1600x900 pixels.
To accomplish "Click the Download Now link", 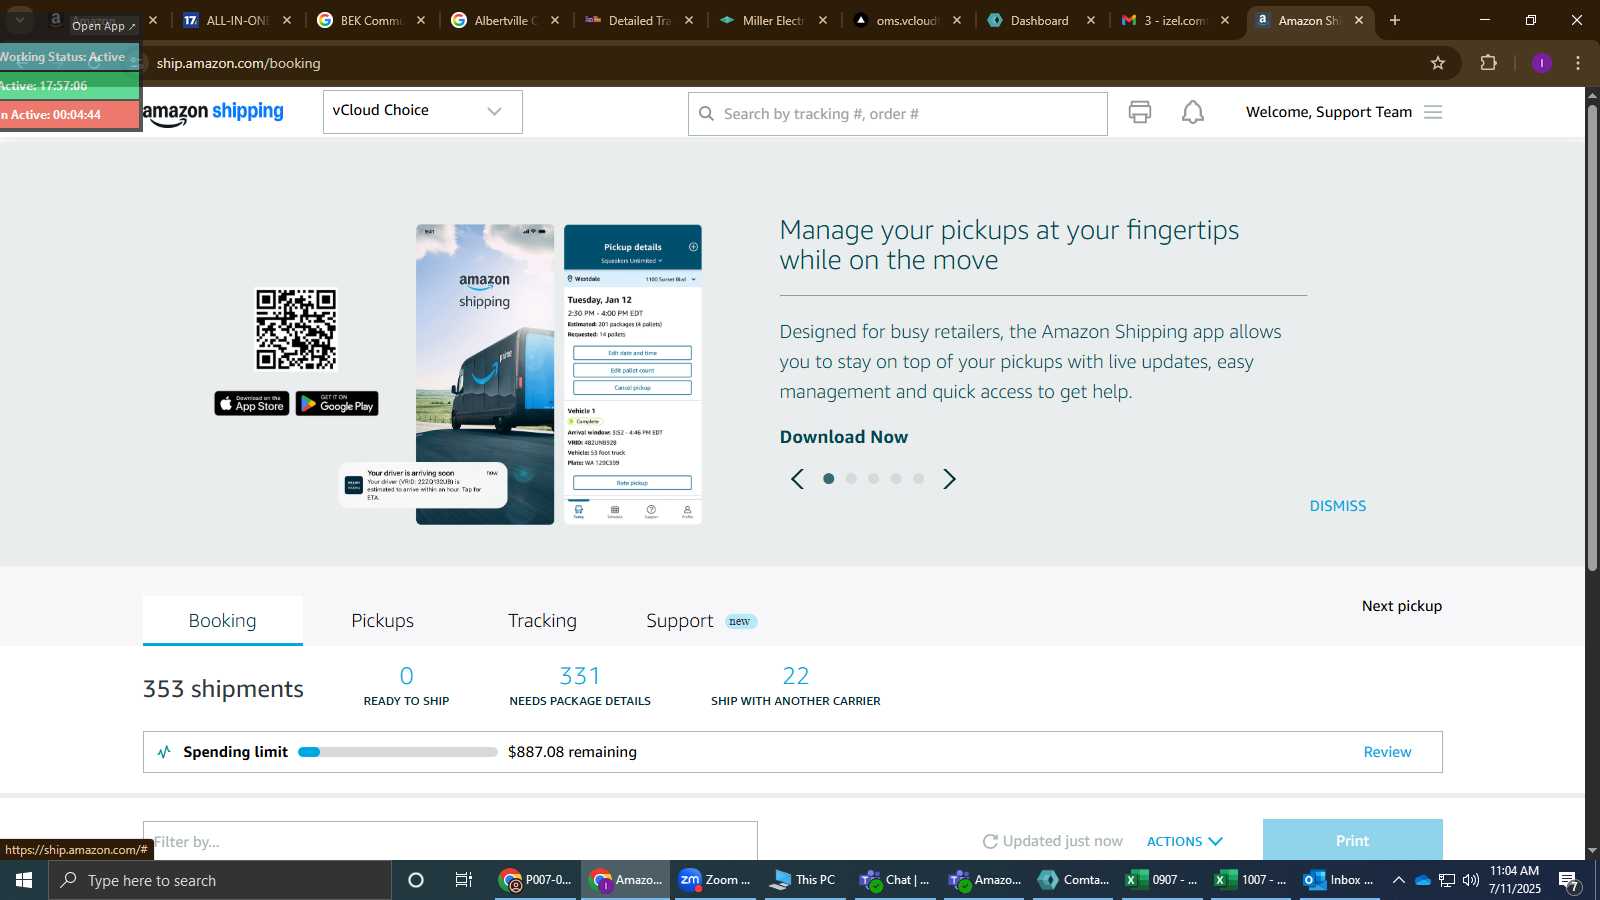I will point(844,437).
